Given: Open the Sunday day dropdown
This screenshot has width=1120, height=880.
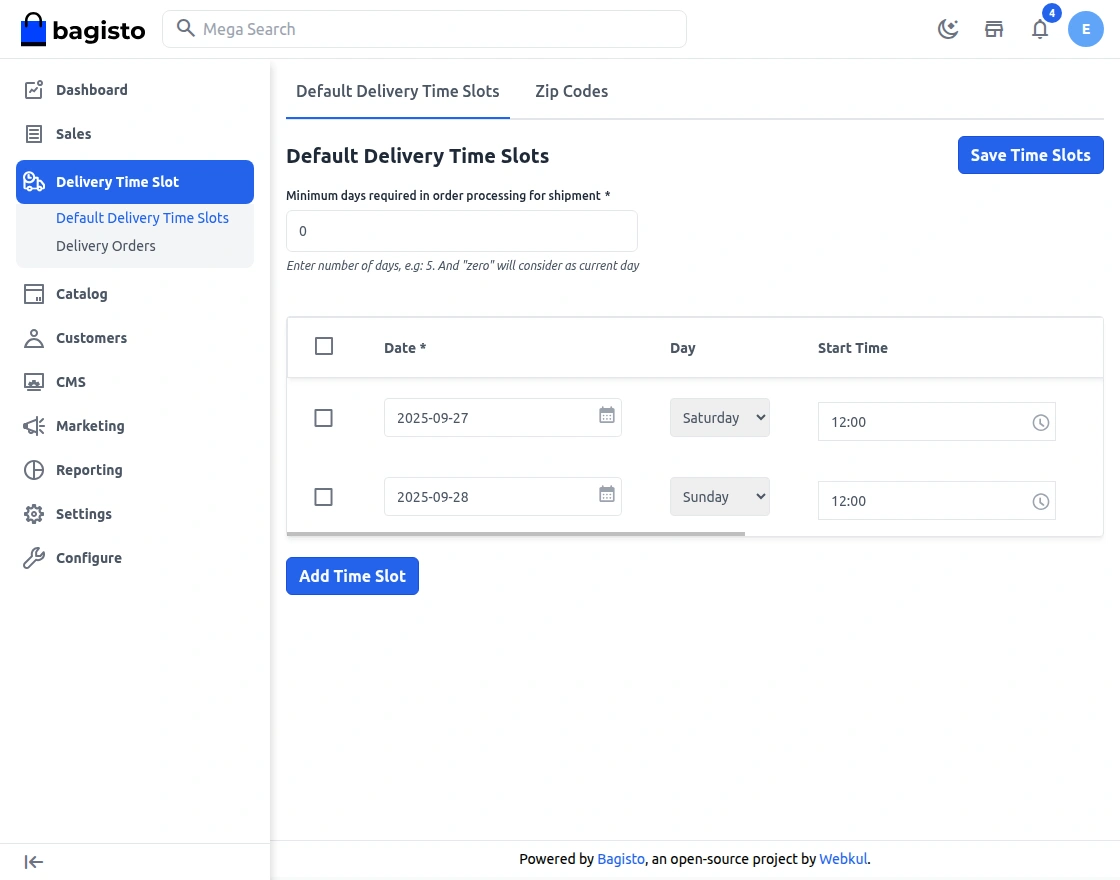Looking at the screenshot, I should [719, 496].
